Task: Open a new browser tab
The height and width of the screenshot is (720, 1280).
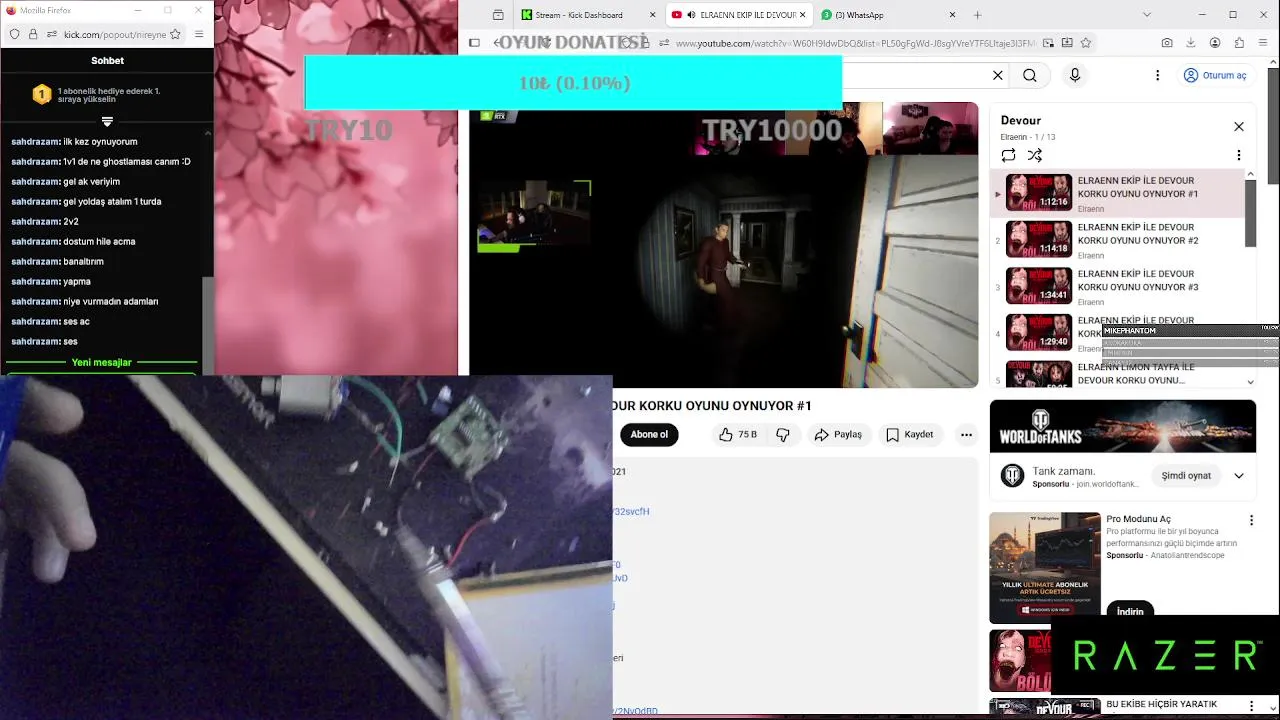Action: tap(977, 15)
